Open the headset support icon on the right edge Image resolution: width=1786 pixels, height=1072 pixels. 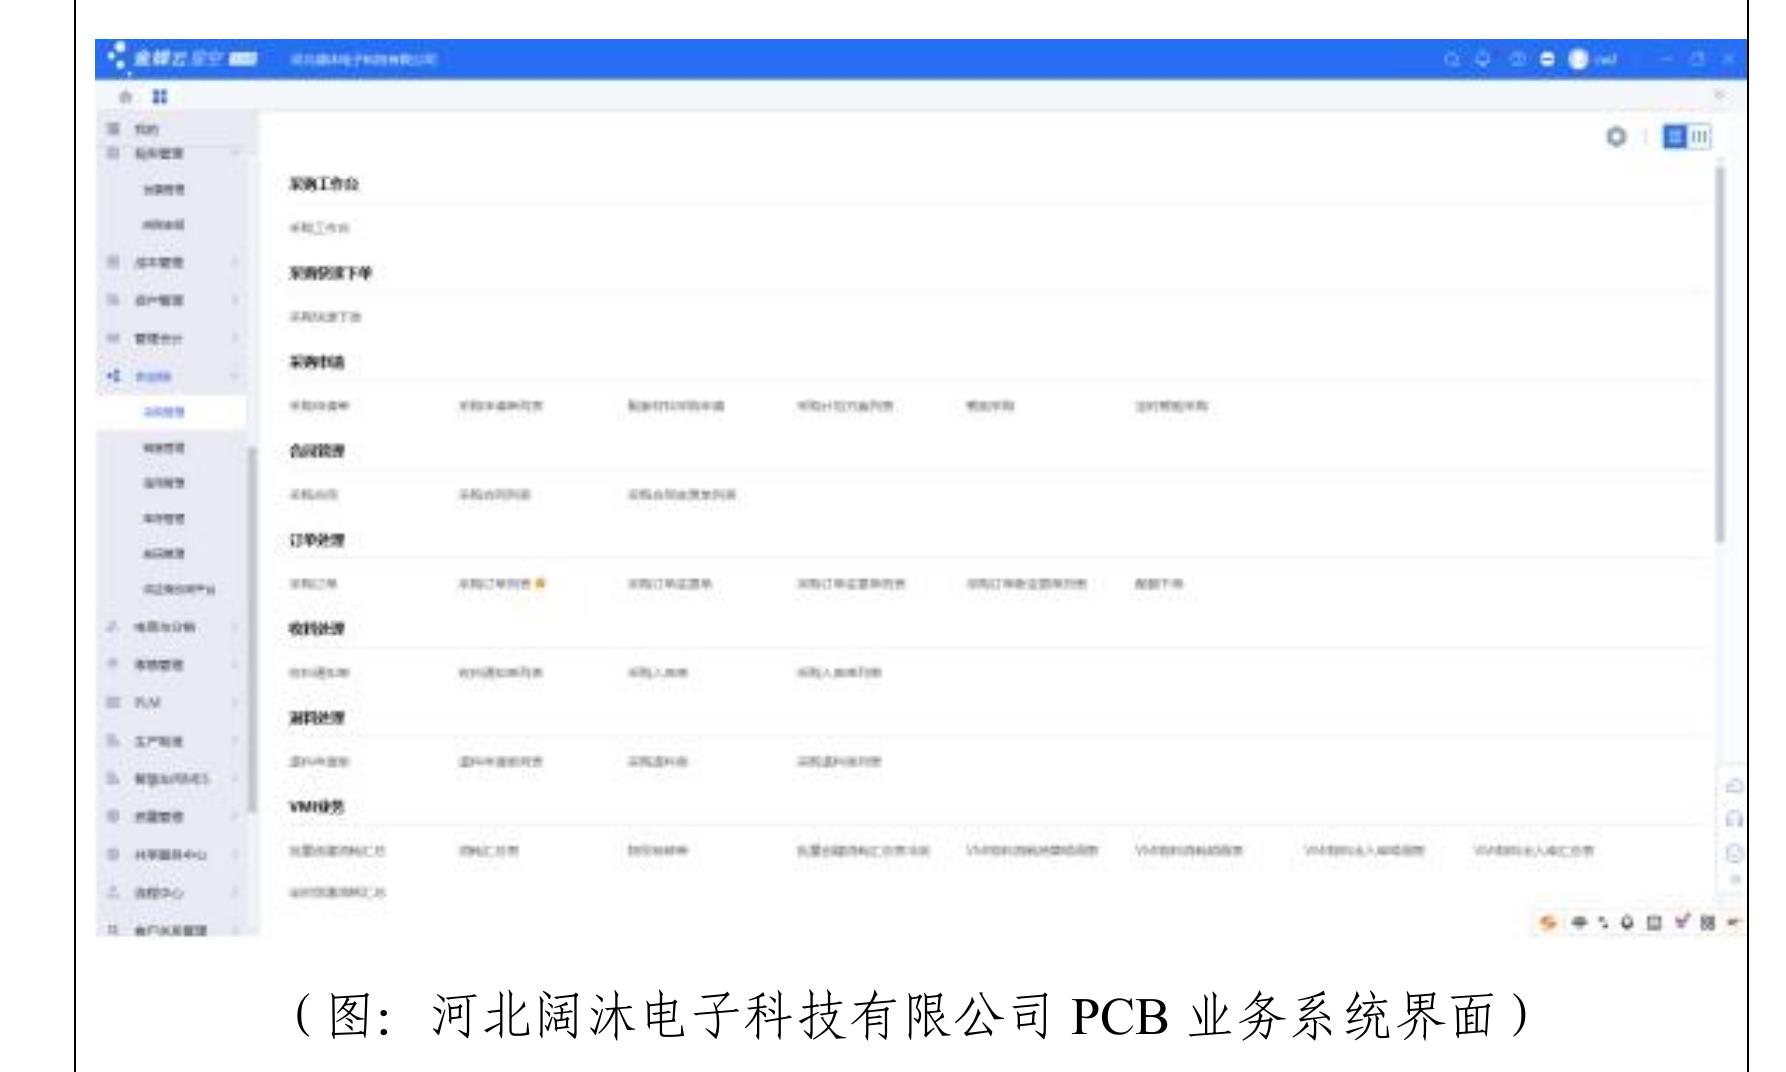pyautogui.click(x=1735, y=821)
